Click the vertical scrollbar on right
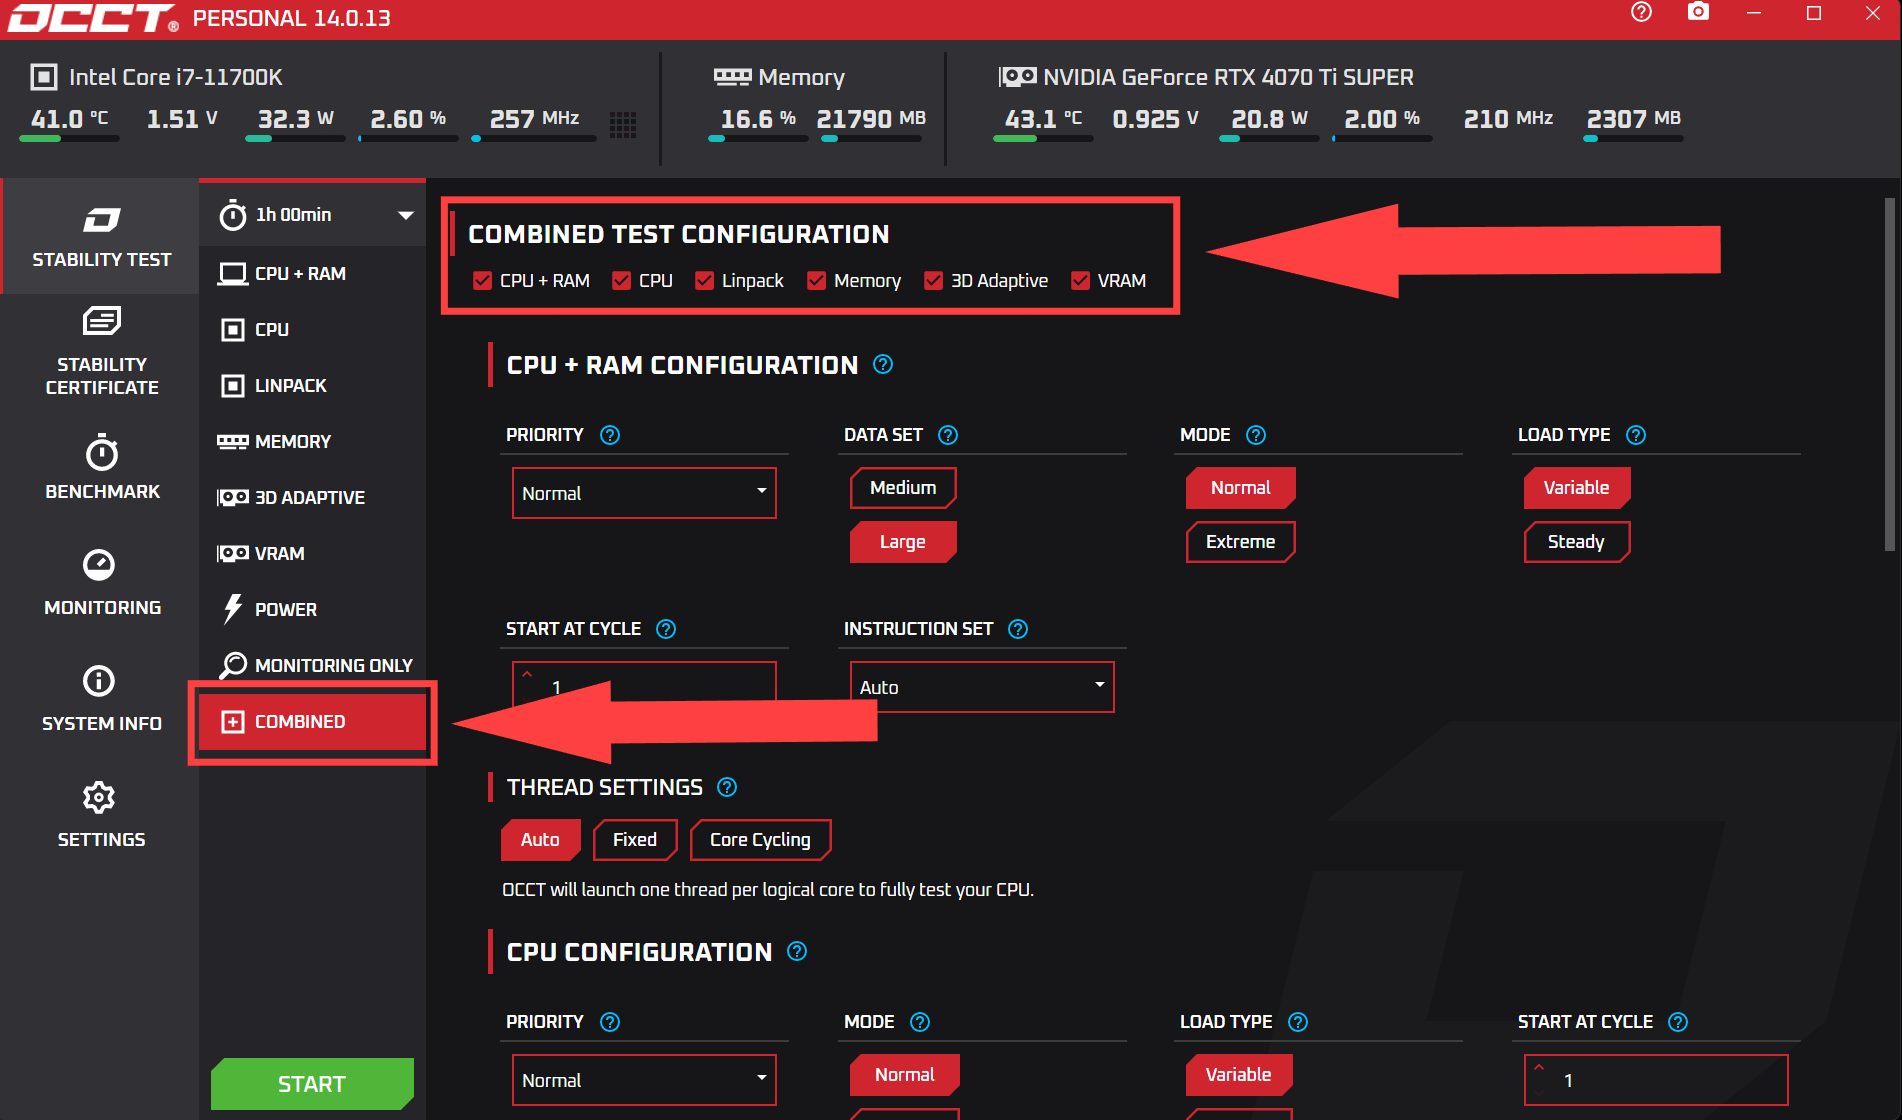 click(1889, 375)
